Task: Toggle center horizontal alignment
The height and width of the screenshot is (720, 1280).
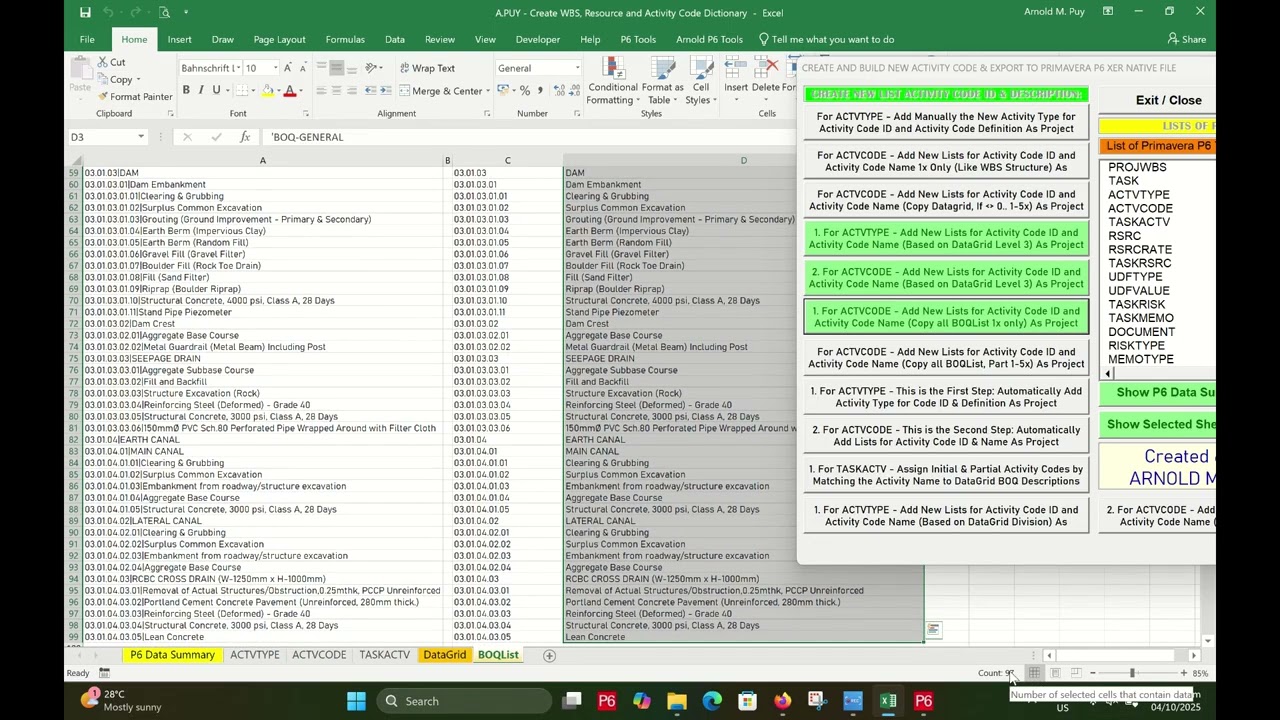Action: pos(336,91)
